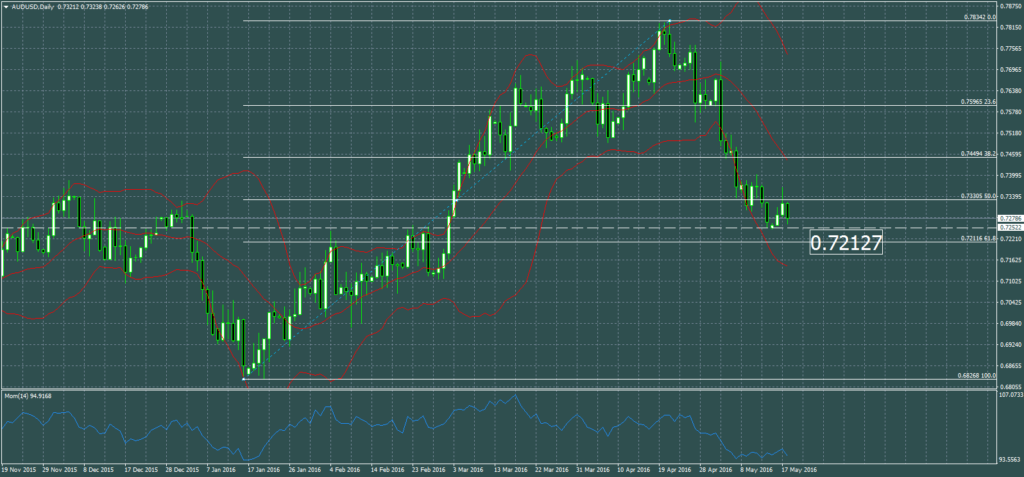
Task: Click the AUDUSD,Daily chart title arrow
Action: [6, 5]
